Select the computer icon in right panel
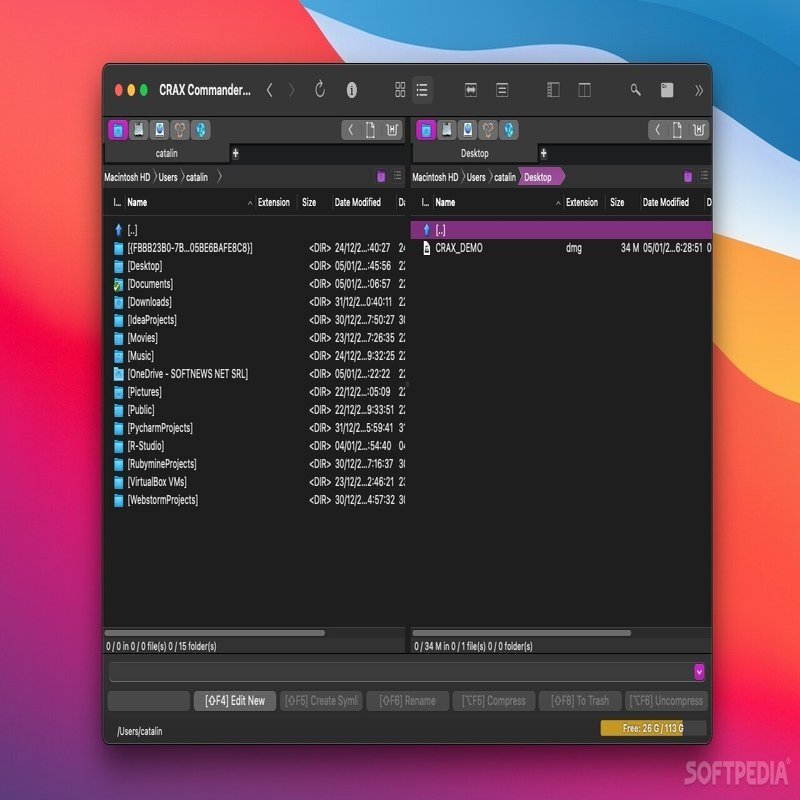This screenshot has width=800, height=800. point(467,130)
